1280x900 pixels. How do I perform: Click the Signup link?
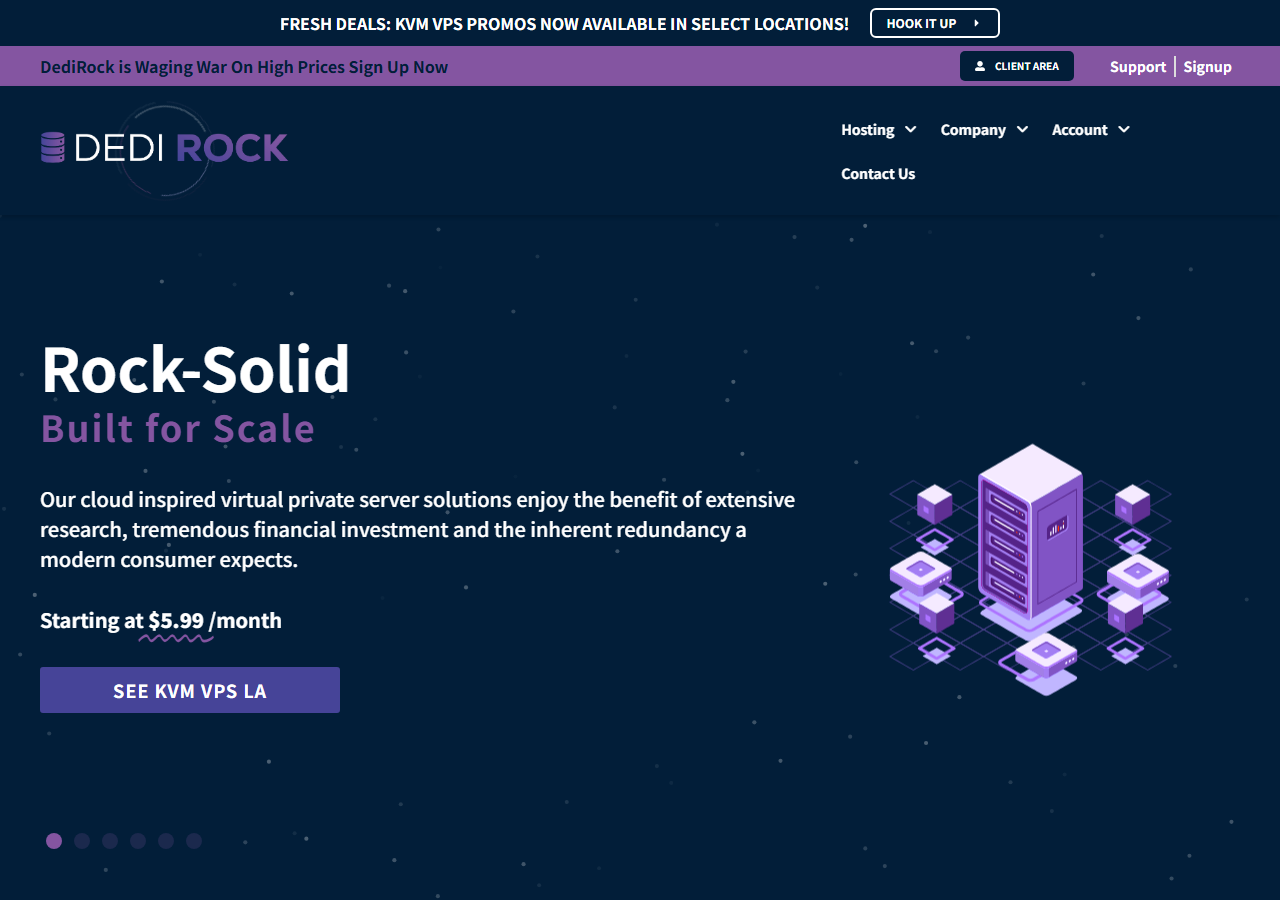click(1208, 67)
